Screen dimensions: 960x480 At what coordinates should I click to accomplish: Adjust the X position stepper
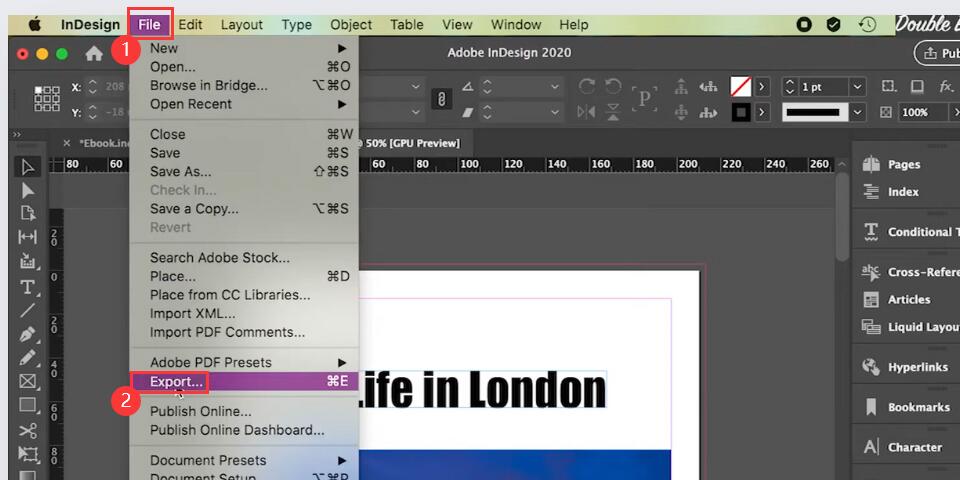tap(92, 86)
